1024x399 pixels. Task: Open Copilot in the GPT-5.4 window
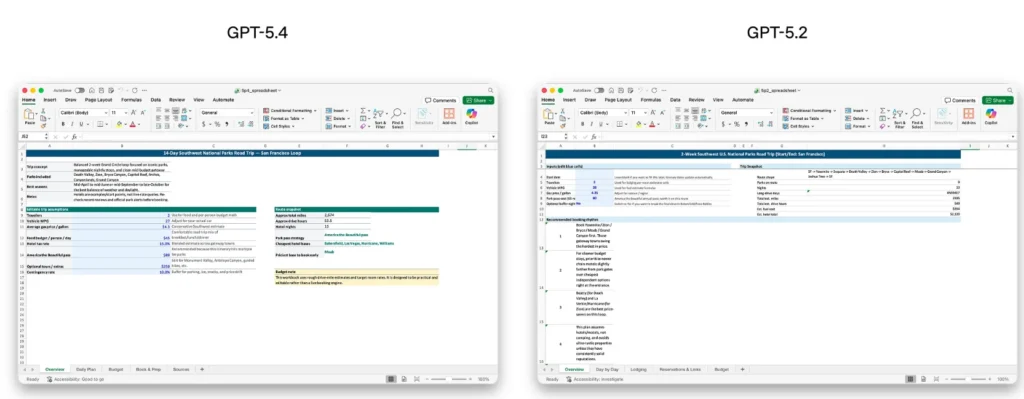click(x=472, y=116)
